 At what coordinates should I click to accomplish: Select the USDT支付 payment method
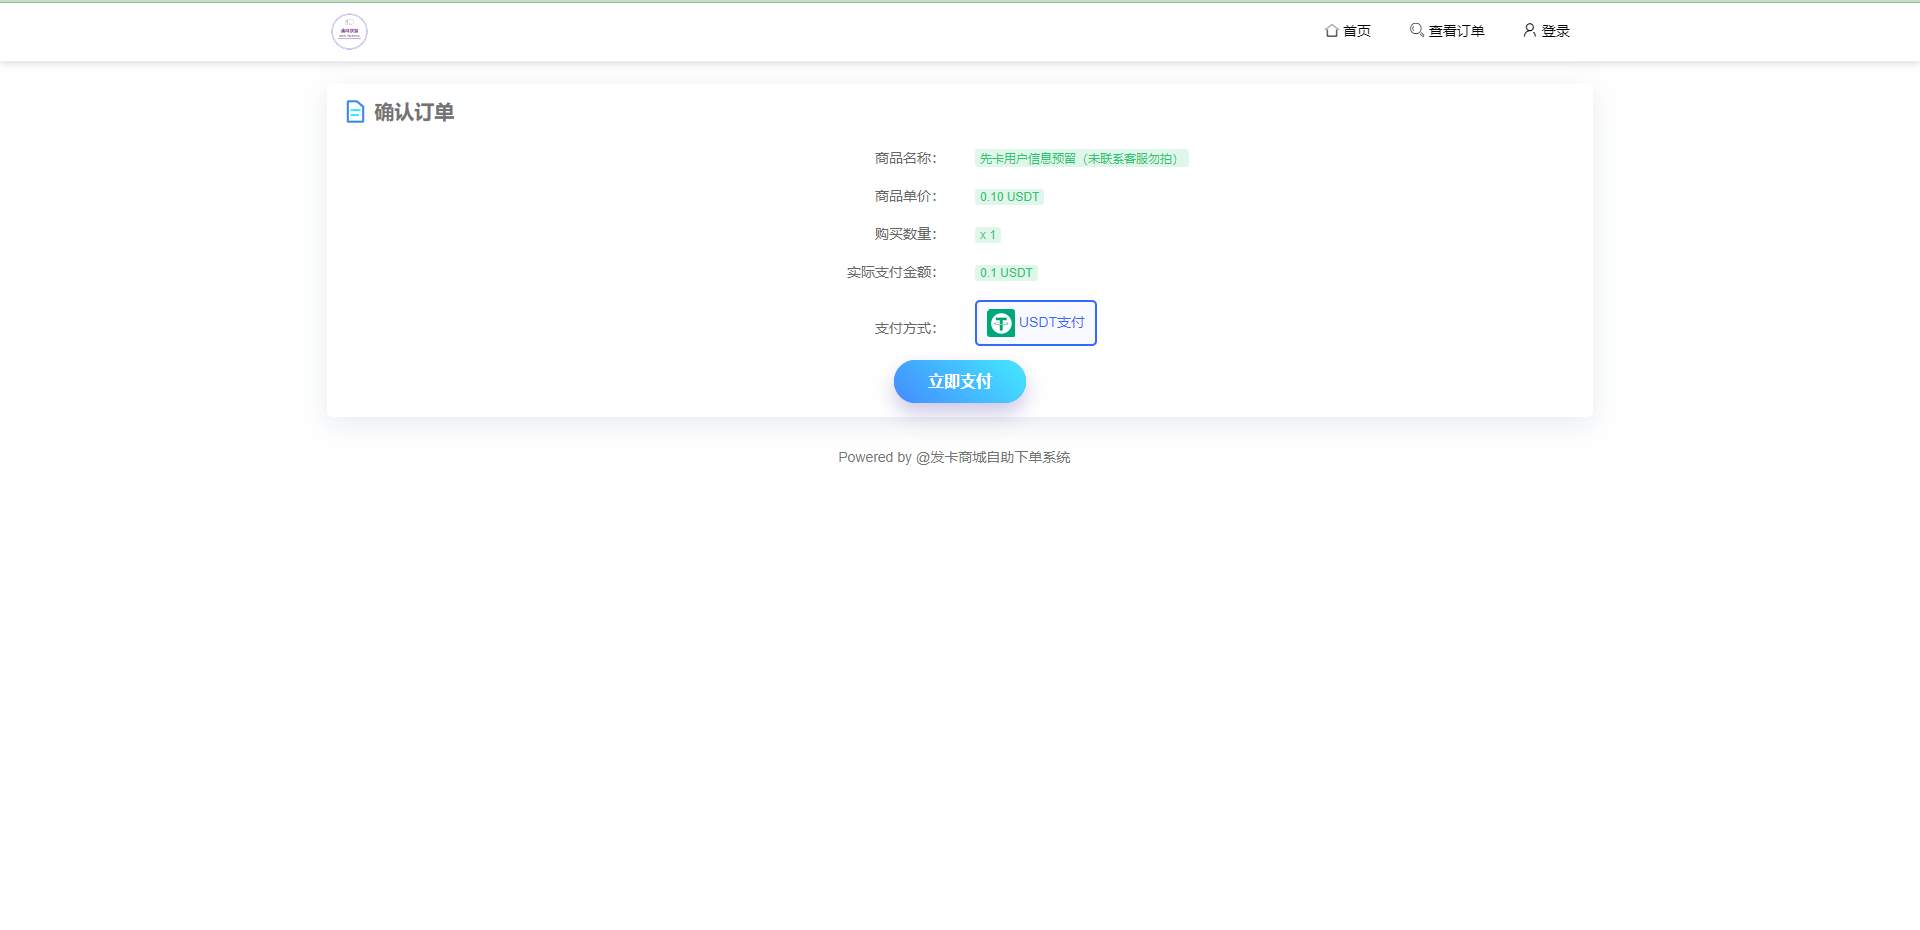[x=1036, y=323]
